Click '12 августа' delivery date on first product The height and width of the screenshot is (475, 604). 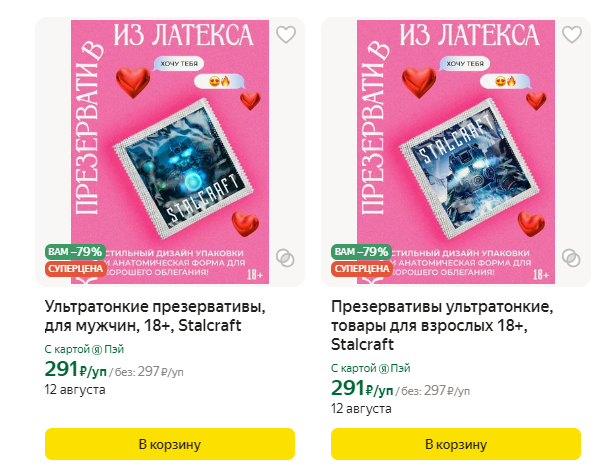pos(75,389)
